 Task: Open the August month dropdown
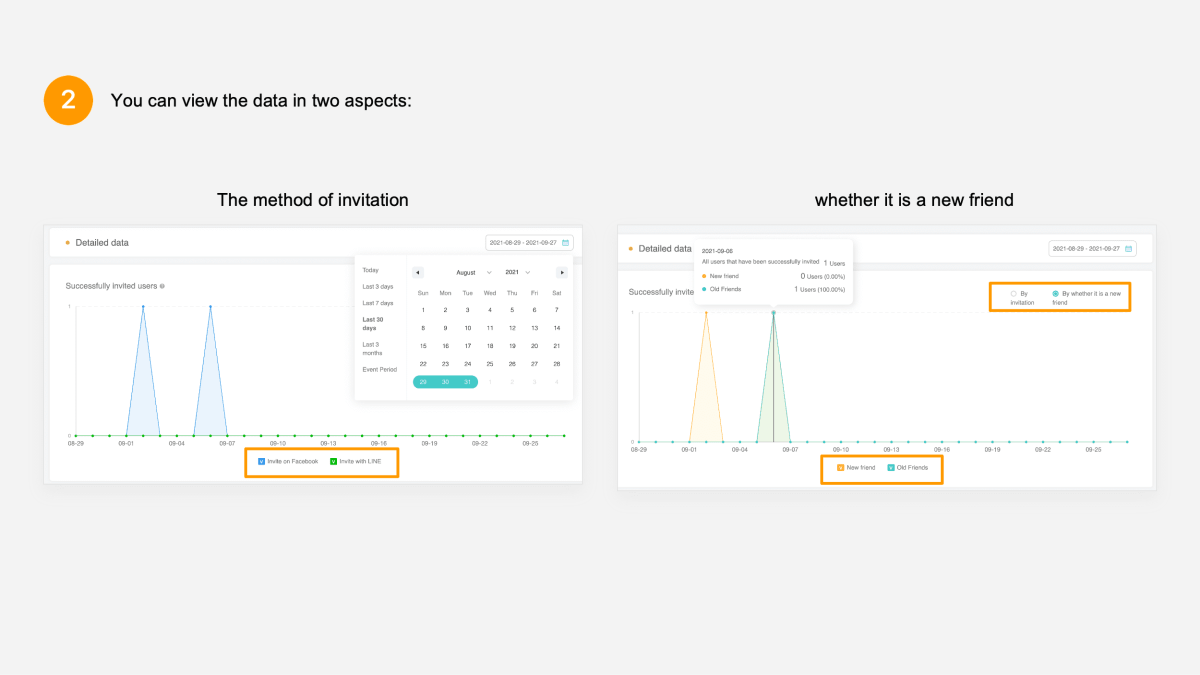coord(473,272)
